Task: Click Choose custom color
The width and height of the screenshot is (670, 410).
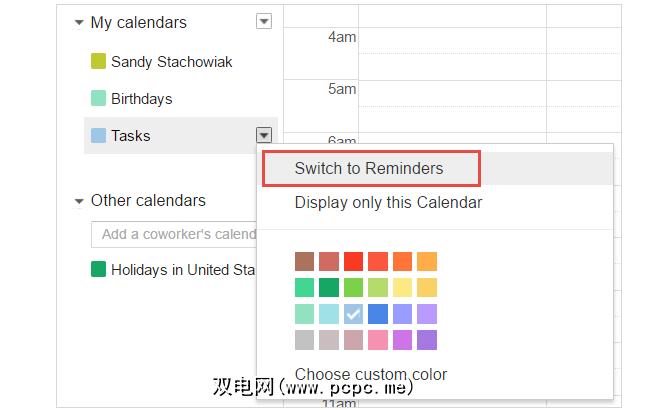Action: [370, 375]
